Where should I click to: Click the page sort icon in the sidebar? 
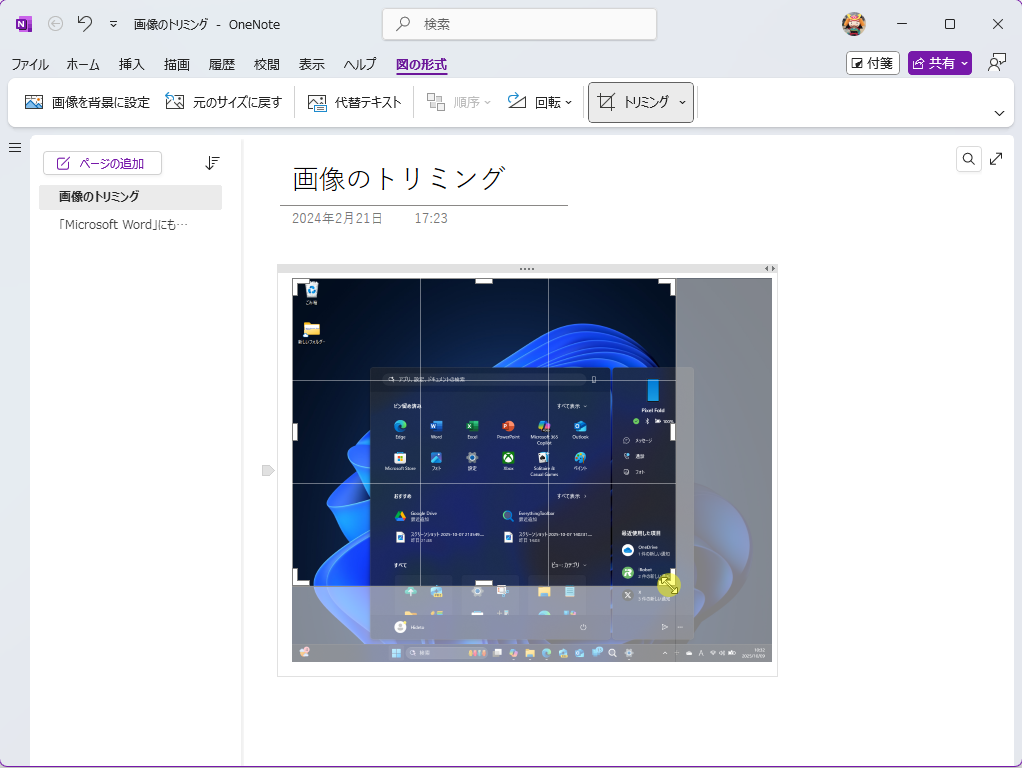211,163
